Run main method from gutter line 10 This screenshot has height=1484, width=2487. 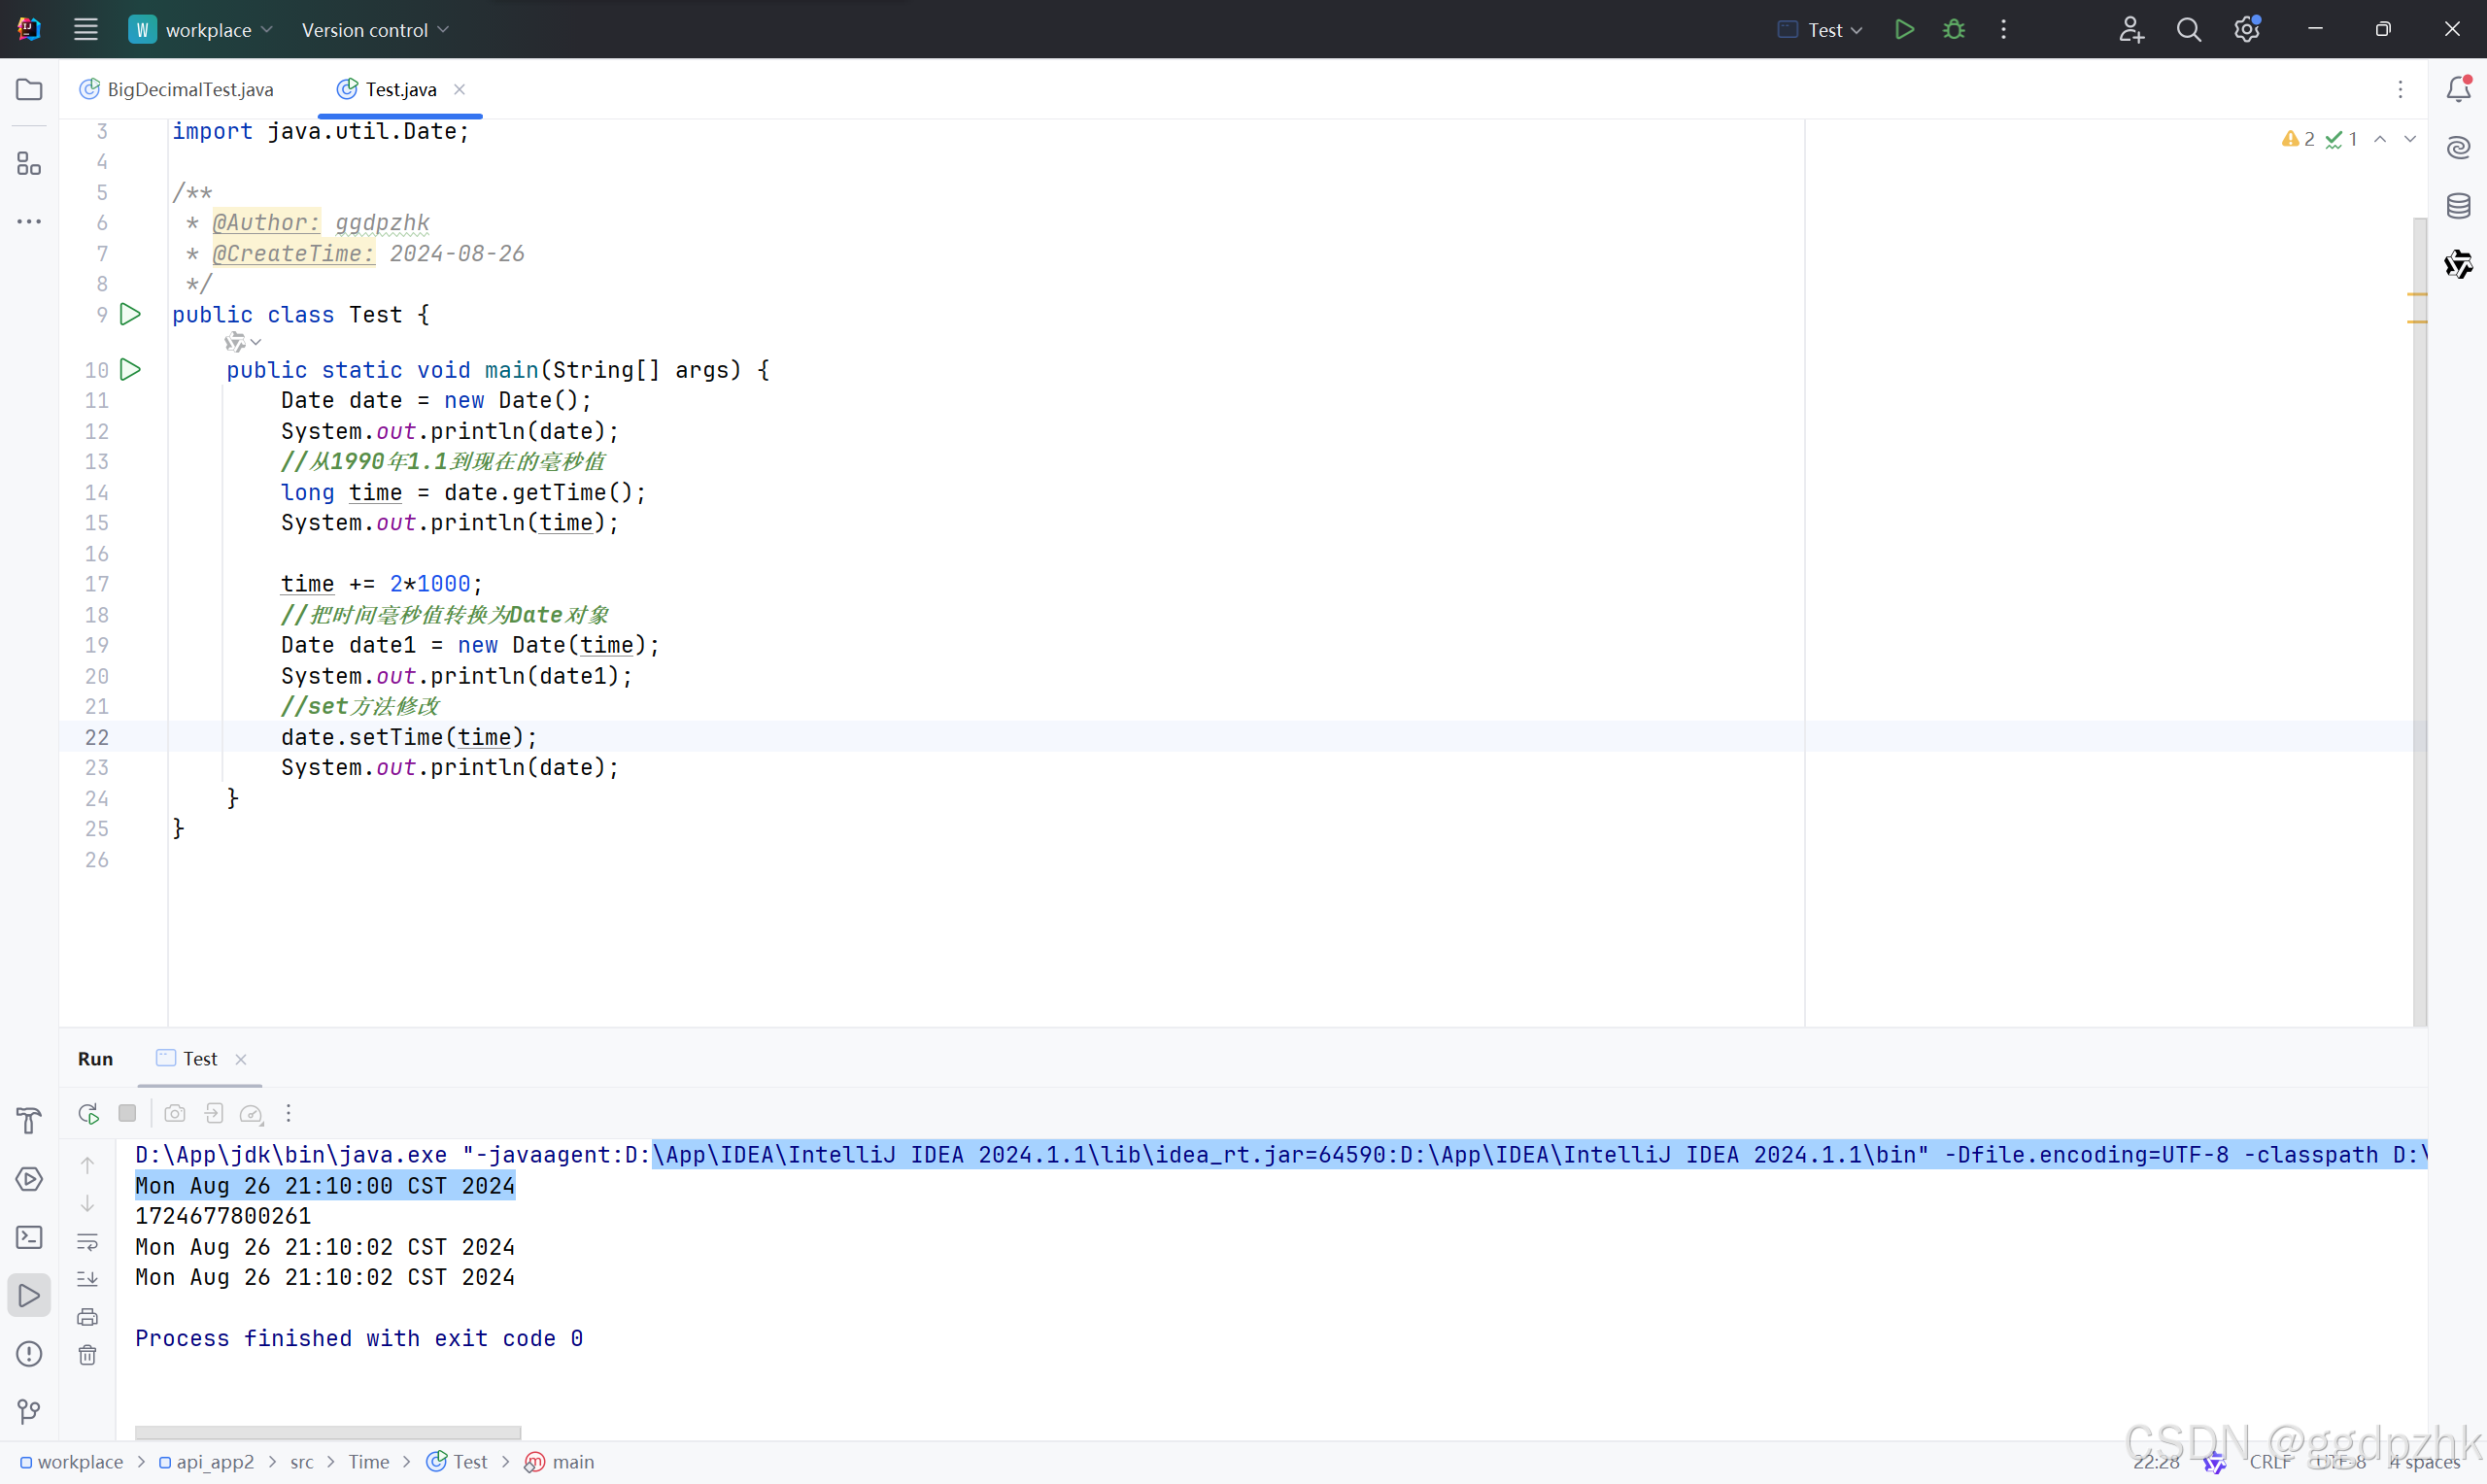tap(130, 370)
